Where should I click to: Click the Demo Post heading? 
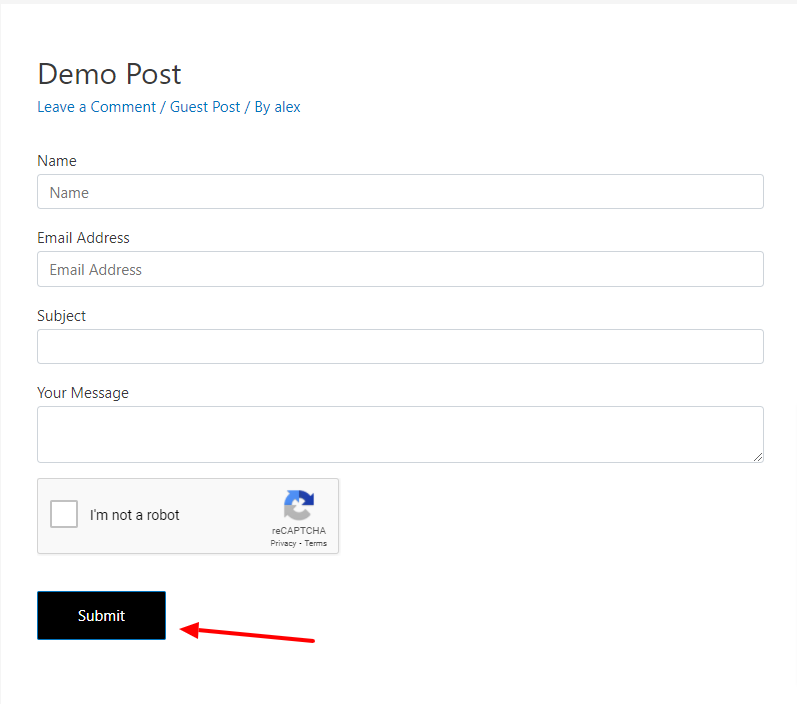tap(109, 74)
